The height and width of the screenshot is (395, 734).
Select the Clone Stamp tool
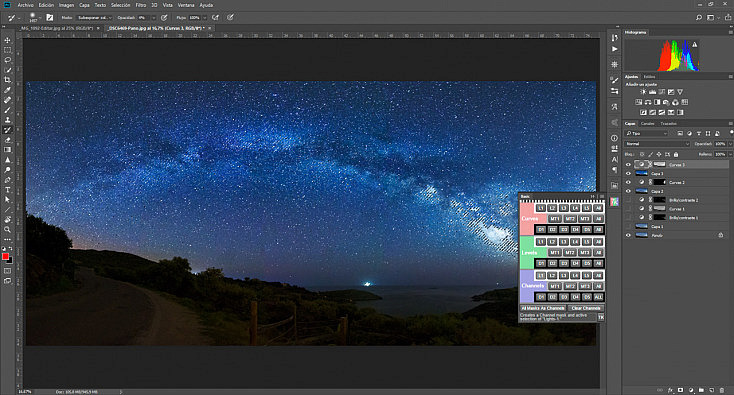tap(7, 120)
